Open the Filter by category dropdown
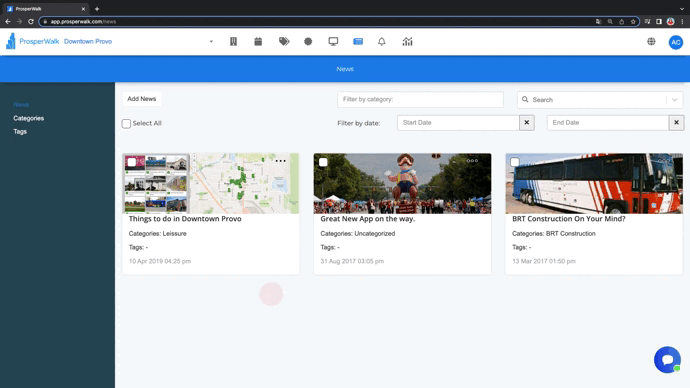Image resolution: width=690 pixels, height=388 pixels. (420, 99)
